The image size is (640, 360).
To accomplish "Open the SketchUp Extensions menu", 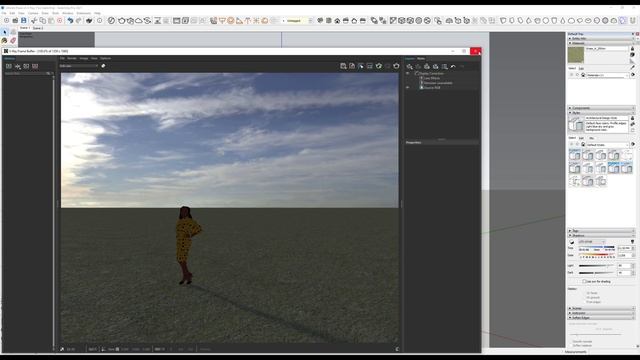I will pyautogui.click(x=84, y=13).
